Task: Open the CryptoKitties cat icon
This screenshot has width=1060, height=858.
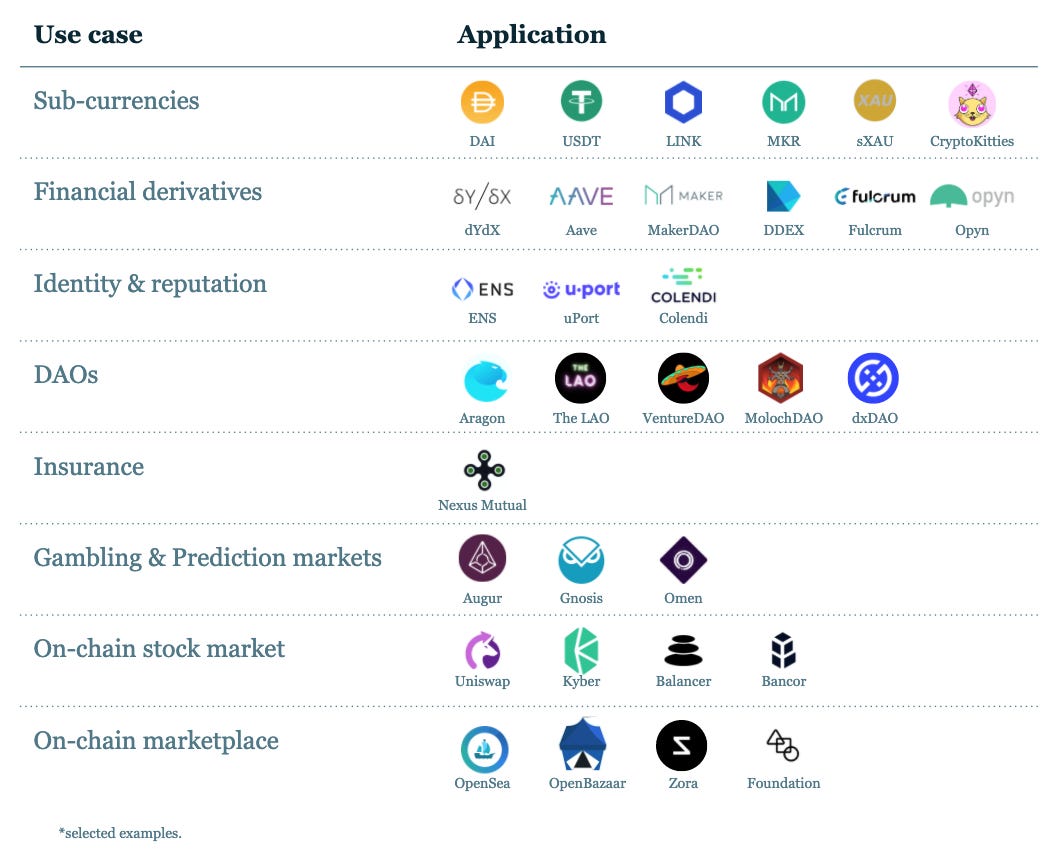Action: coord(971,104)
